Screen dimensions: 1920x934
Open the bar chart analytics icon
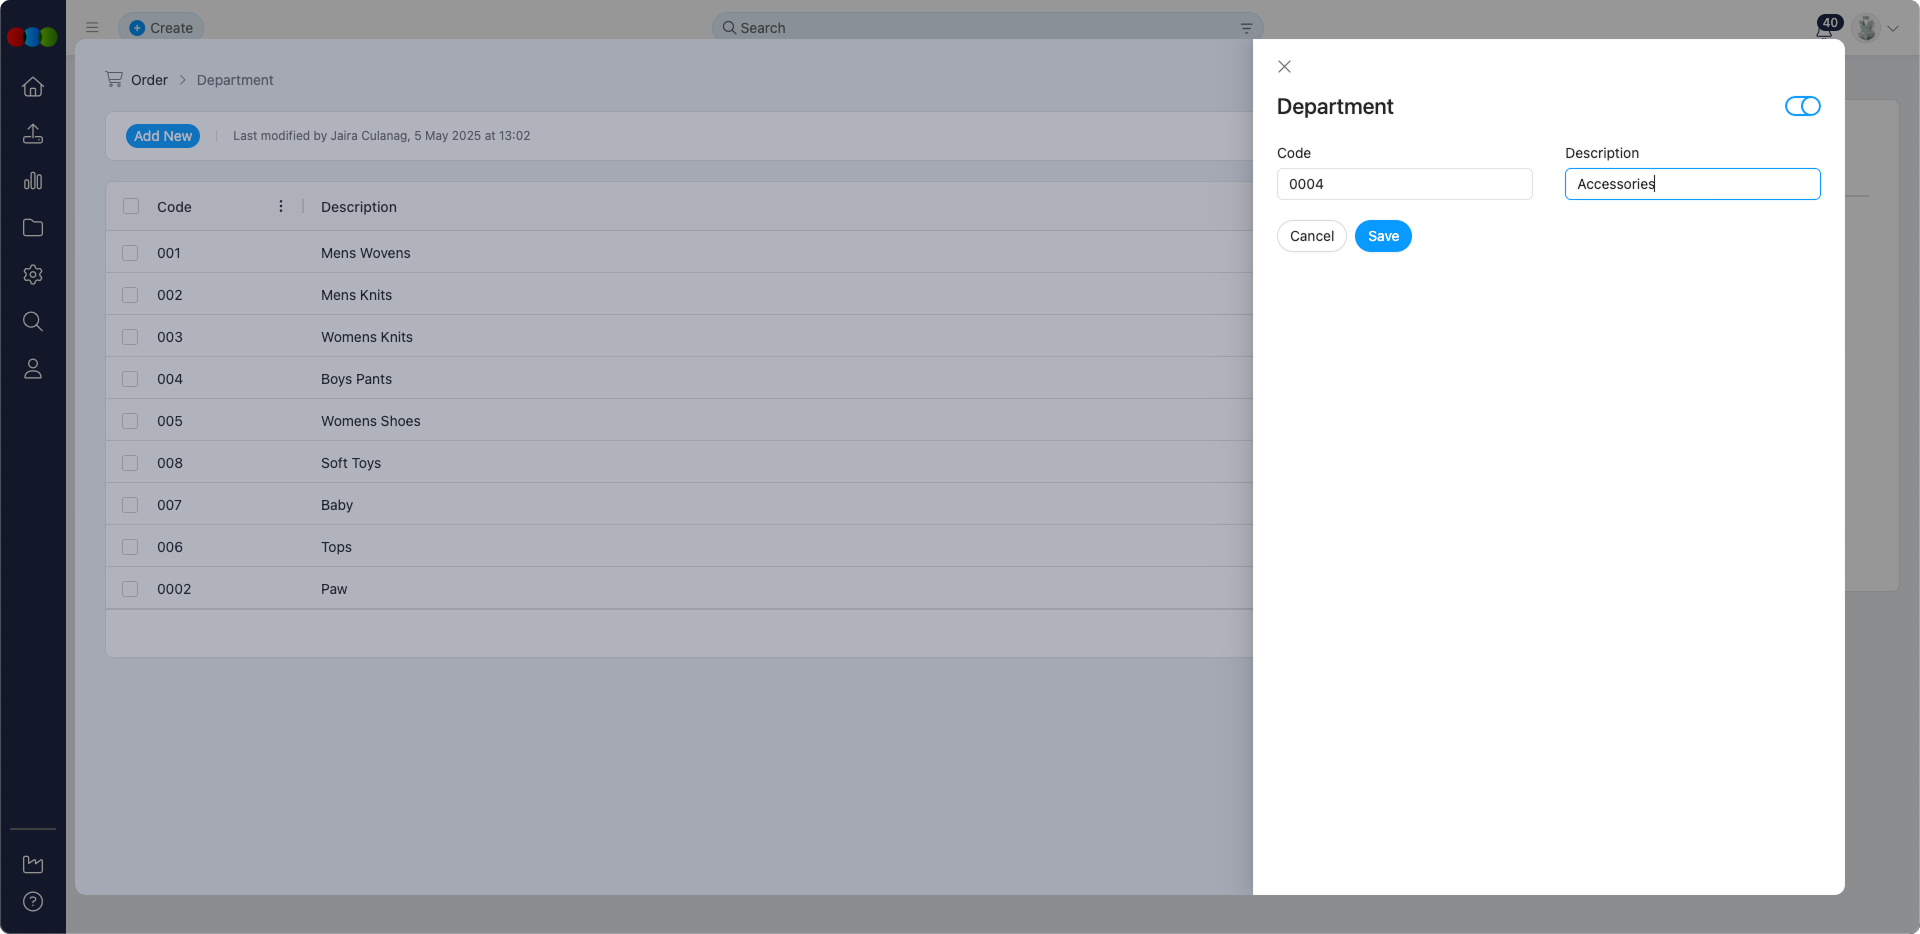point(33,181)
